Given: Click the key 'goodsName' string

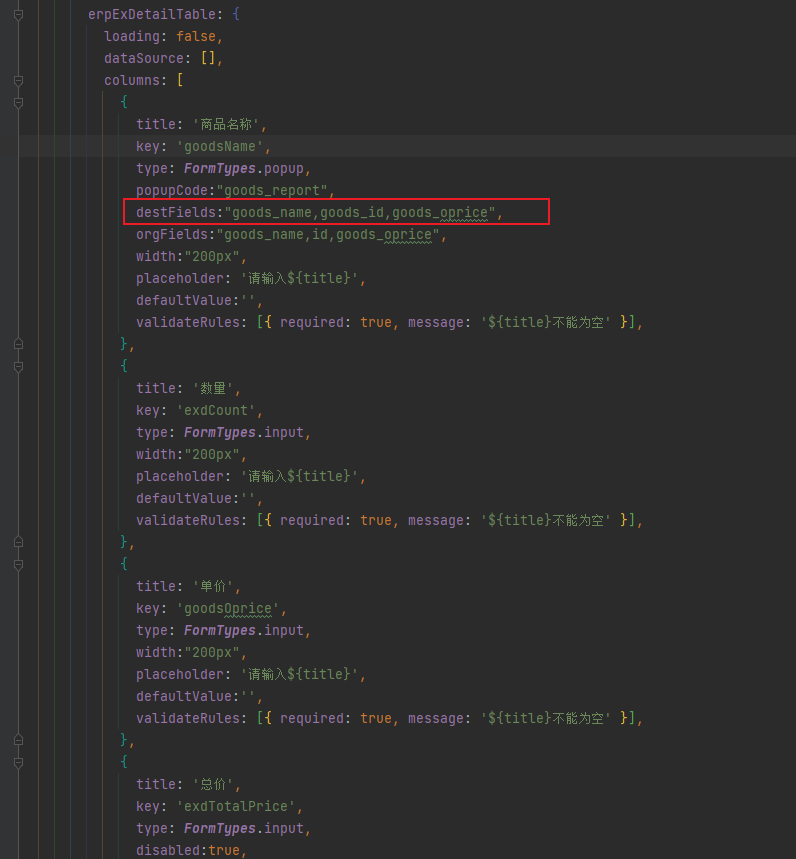Looking at the screenshot, I should click(x=219, y=146).
